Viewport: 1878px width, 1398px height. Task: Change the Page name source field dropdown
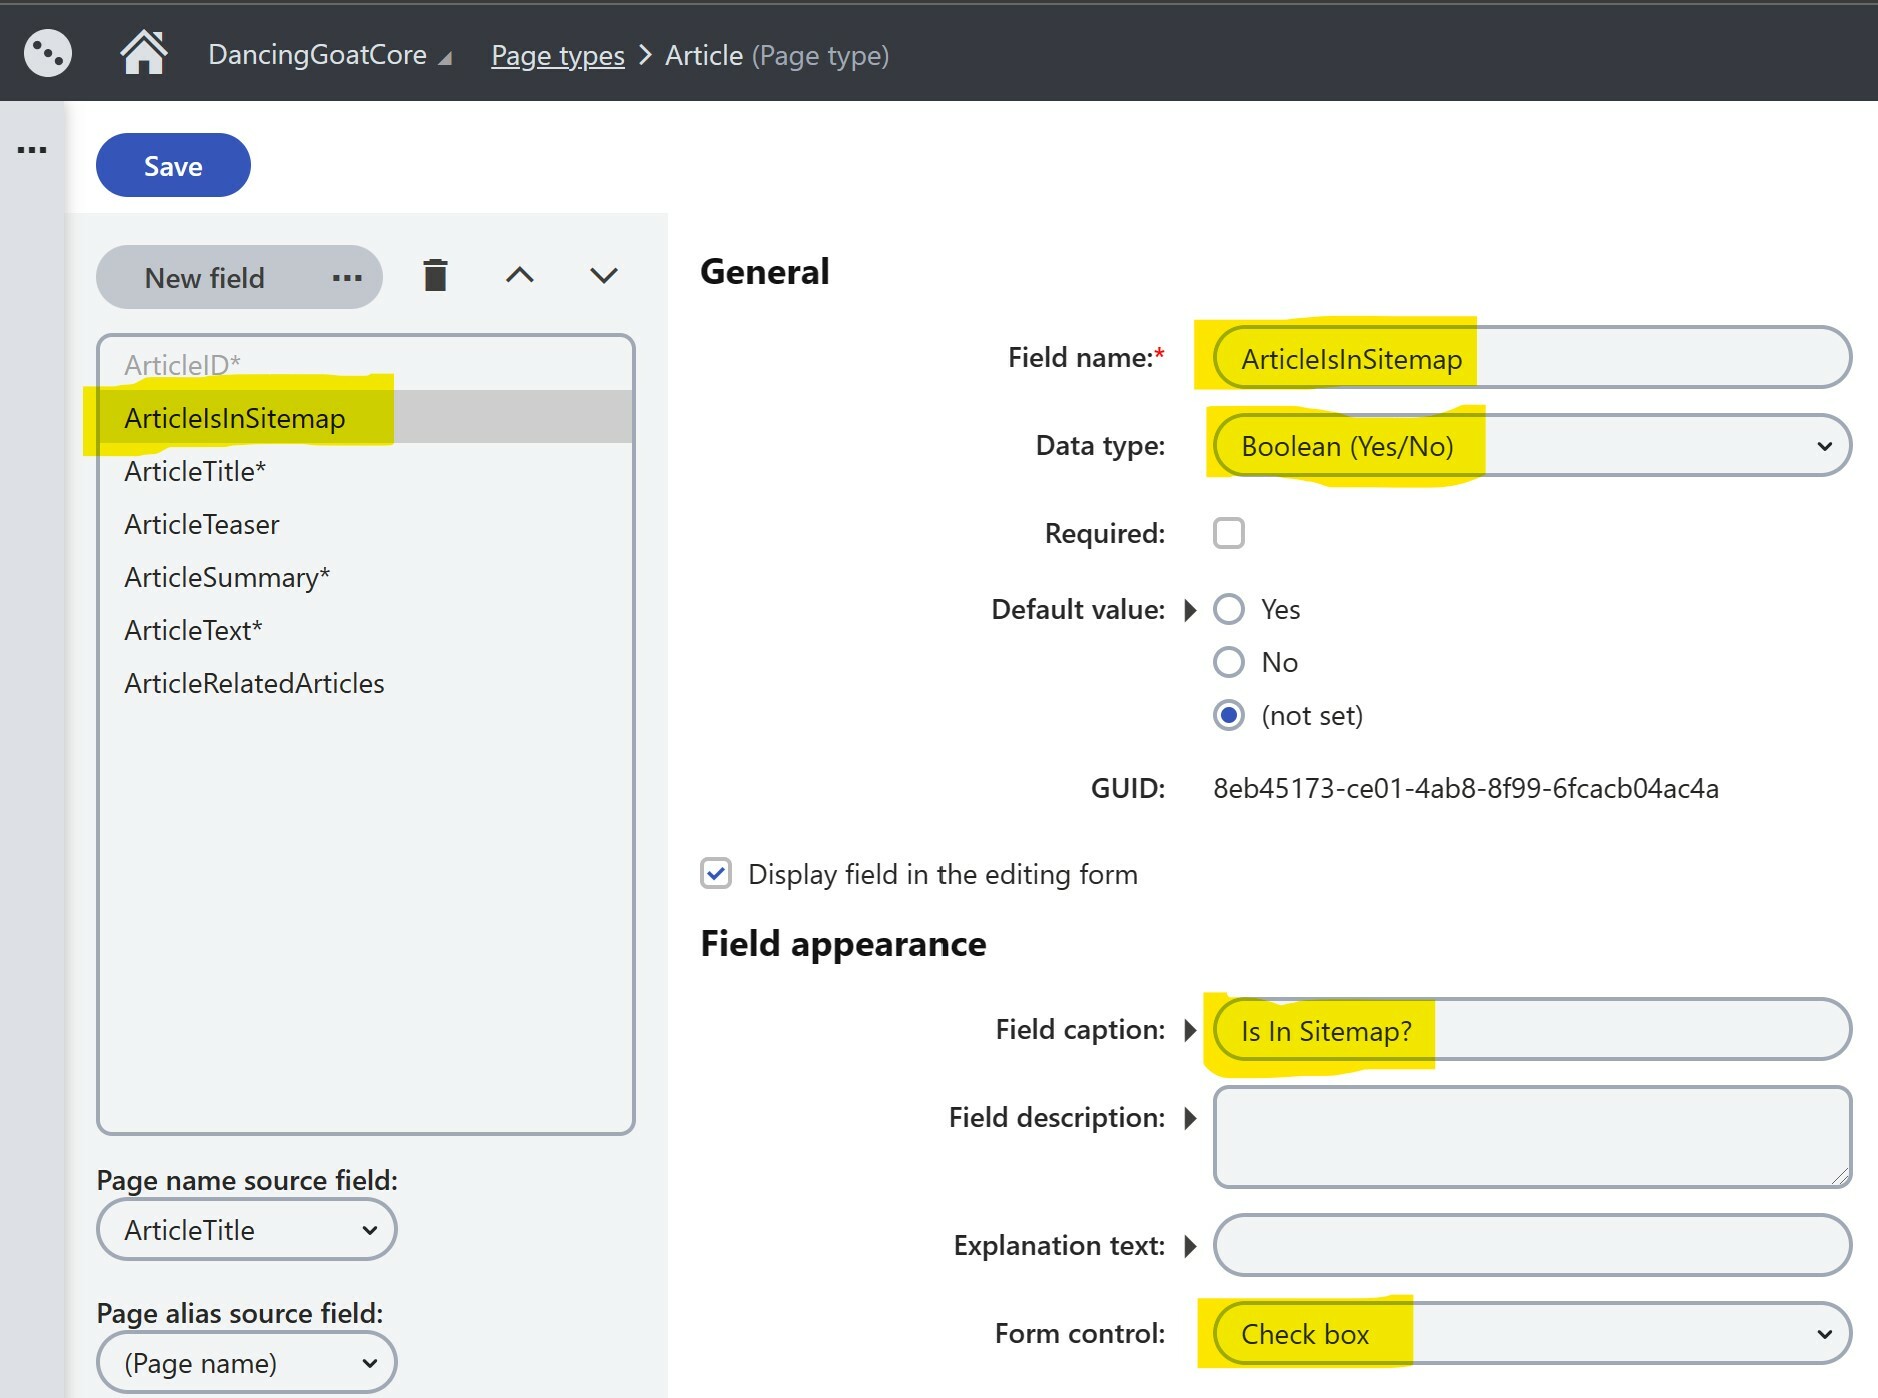[247, 1229]
